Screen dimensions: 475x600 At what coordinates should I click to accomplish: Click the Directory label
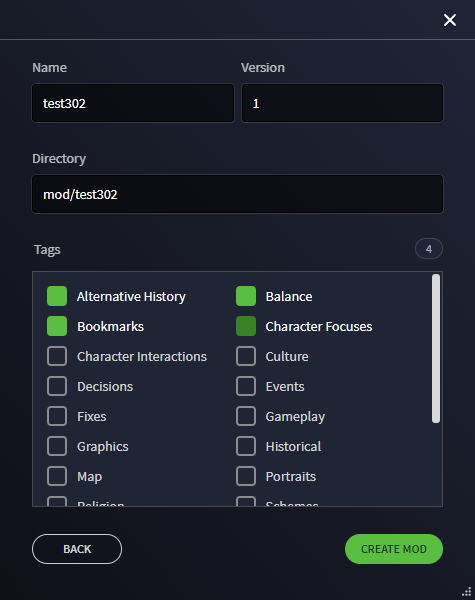pos(59,158)
